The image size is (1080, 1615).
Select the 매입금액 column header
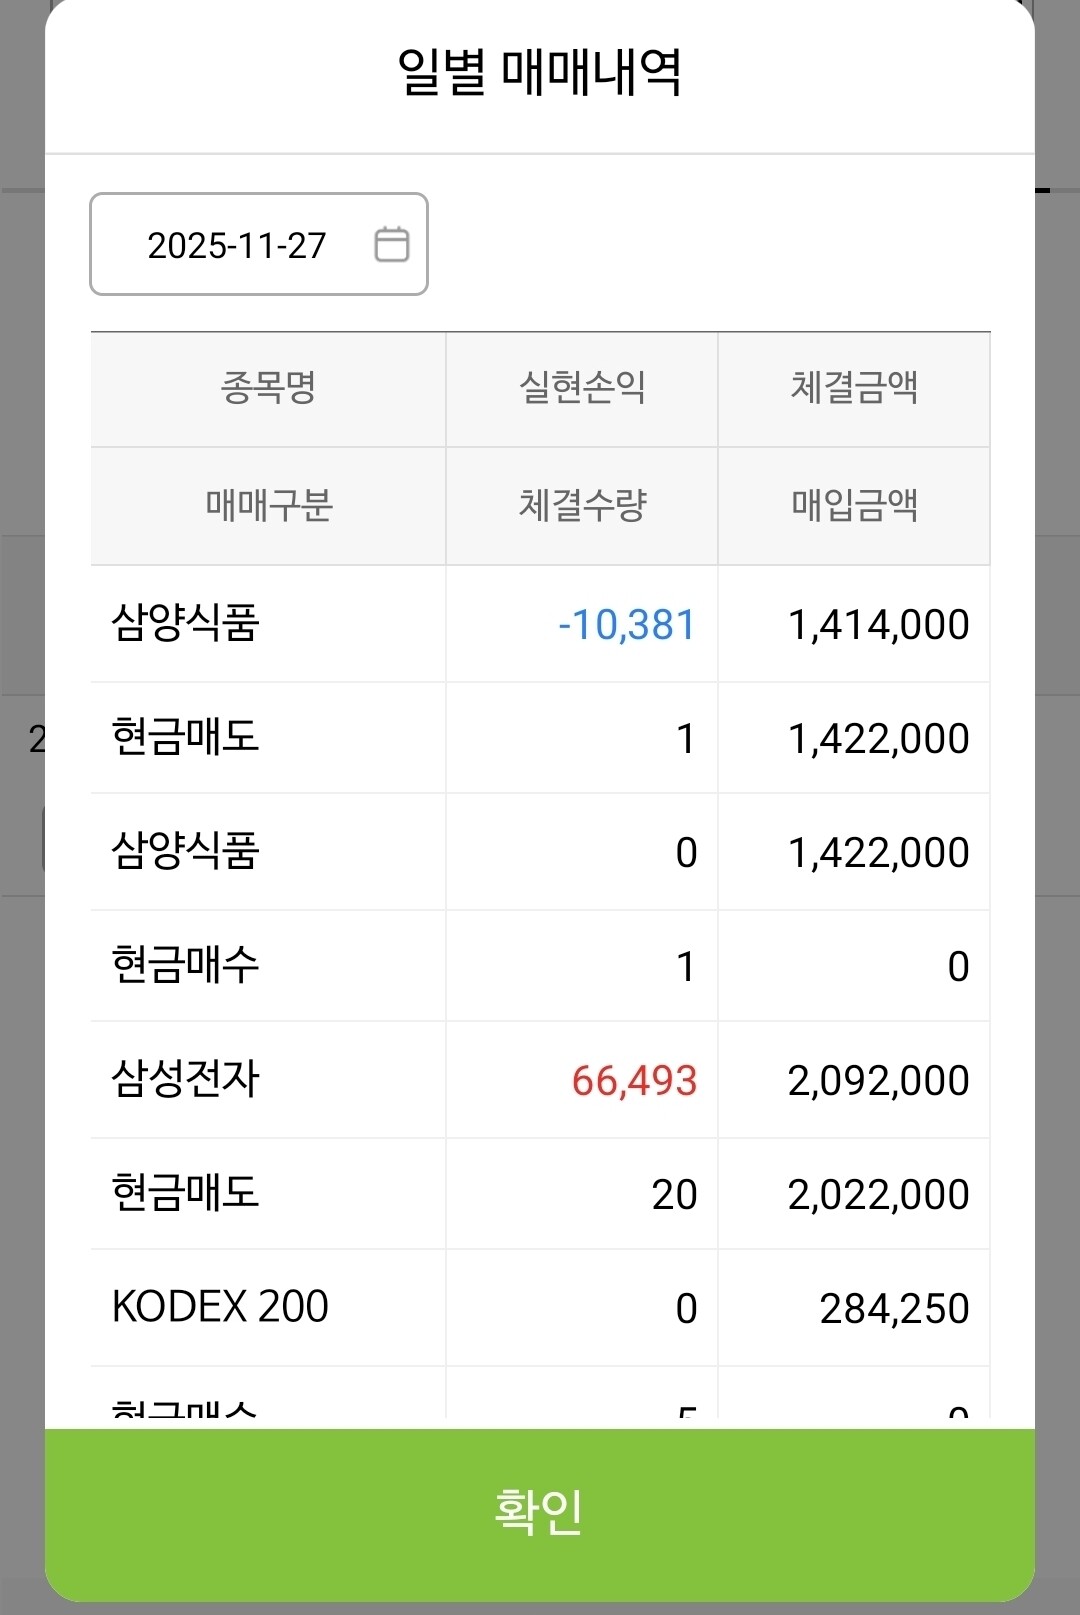point(854,505)
